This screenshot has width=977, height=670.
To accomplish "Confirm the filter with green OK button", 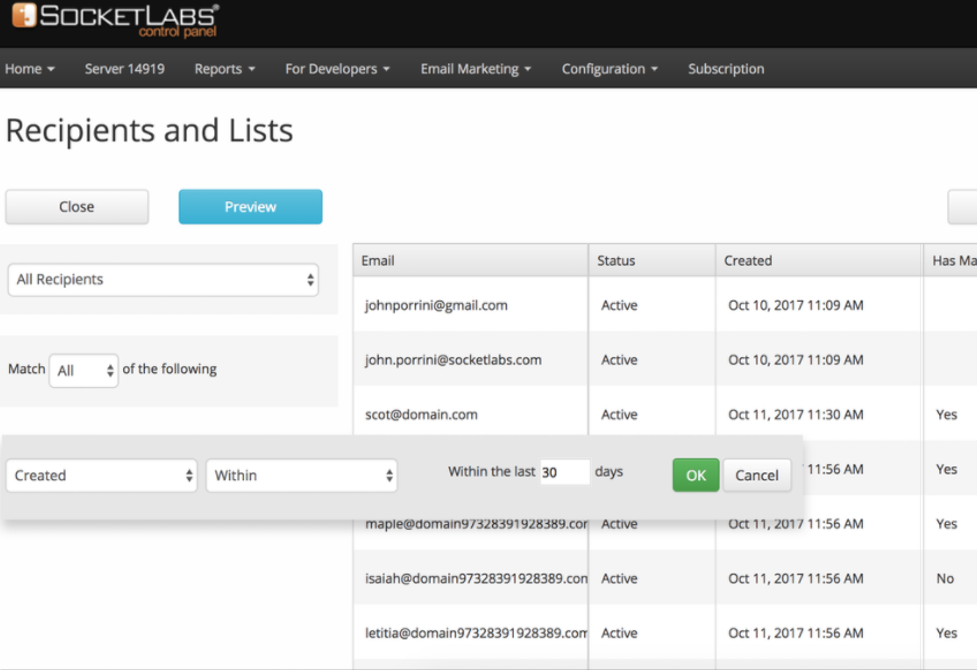I will pyautogui.click(x=695, y=475).
